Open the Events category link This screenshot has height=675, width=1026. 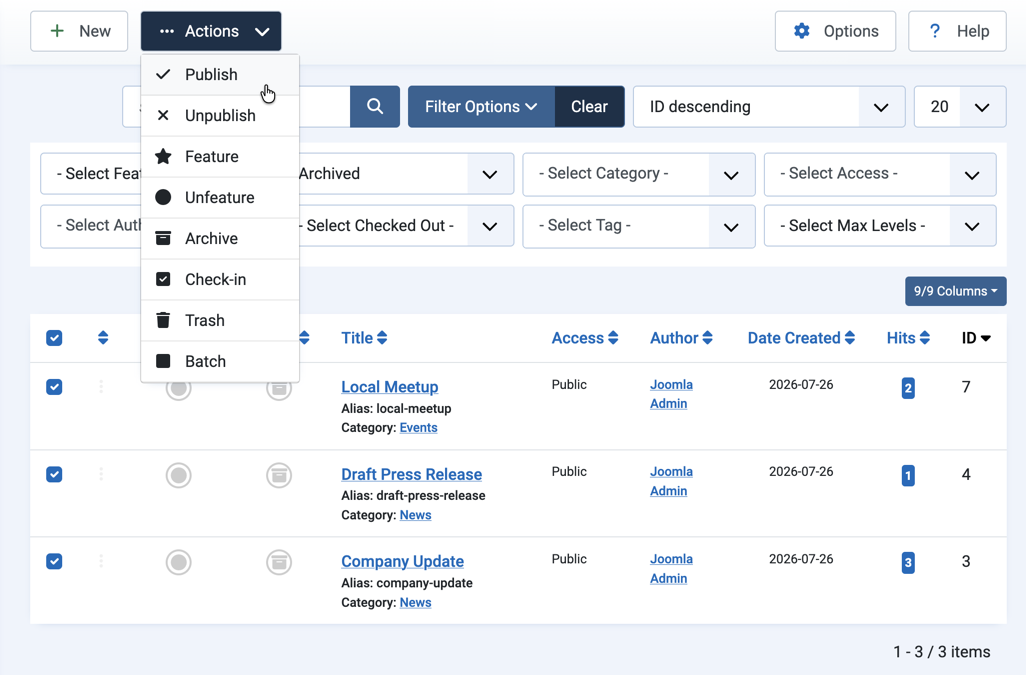(418, 428)
